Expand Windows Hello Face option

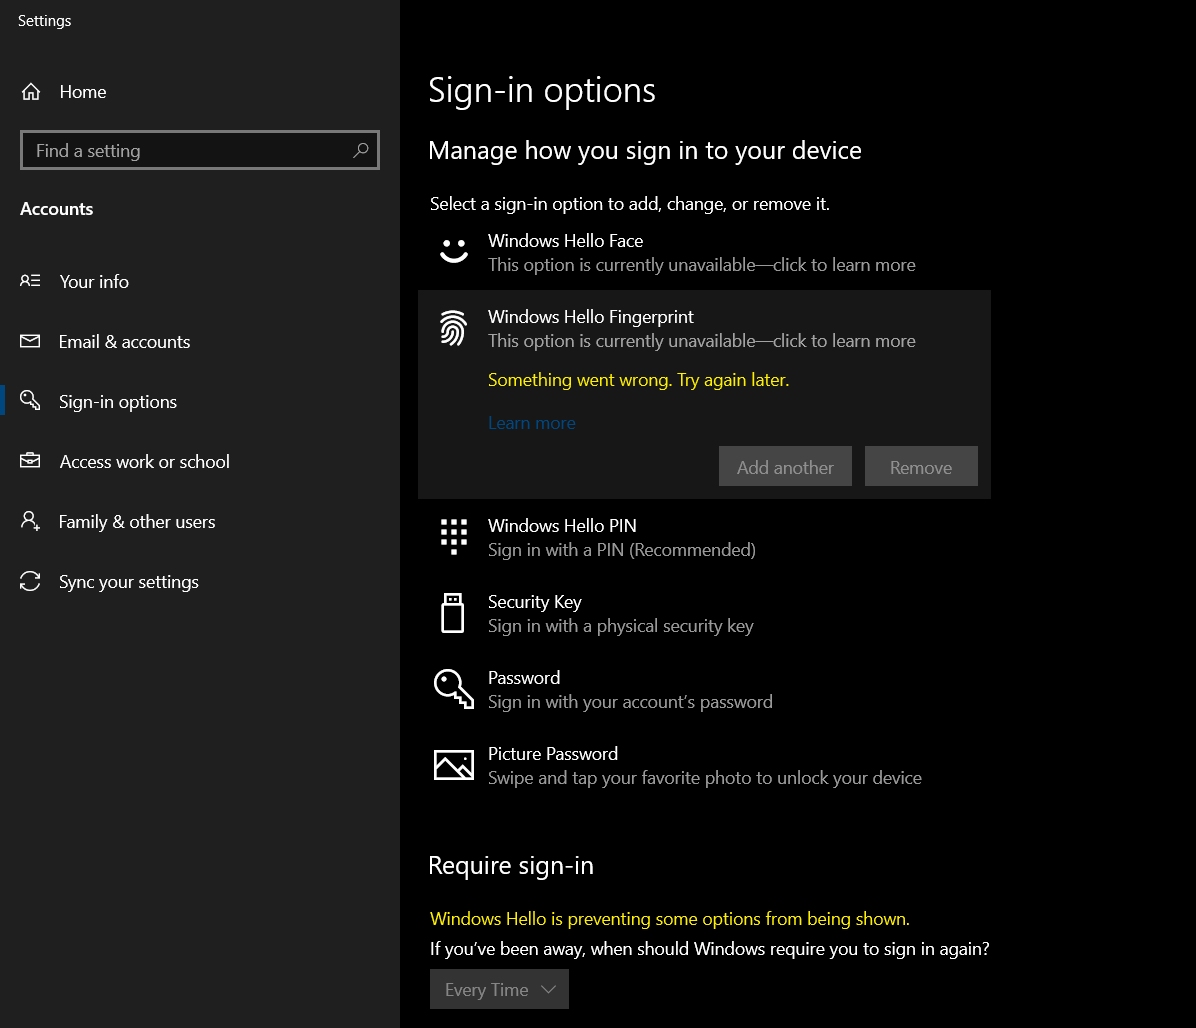[x=704, y=252]
